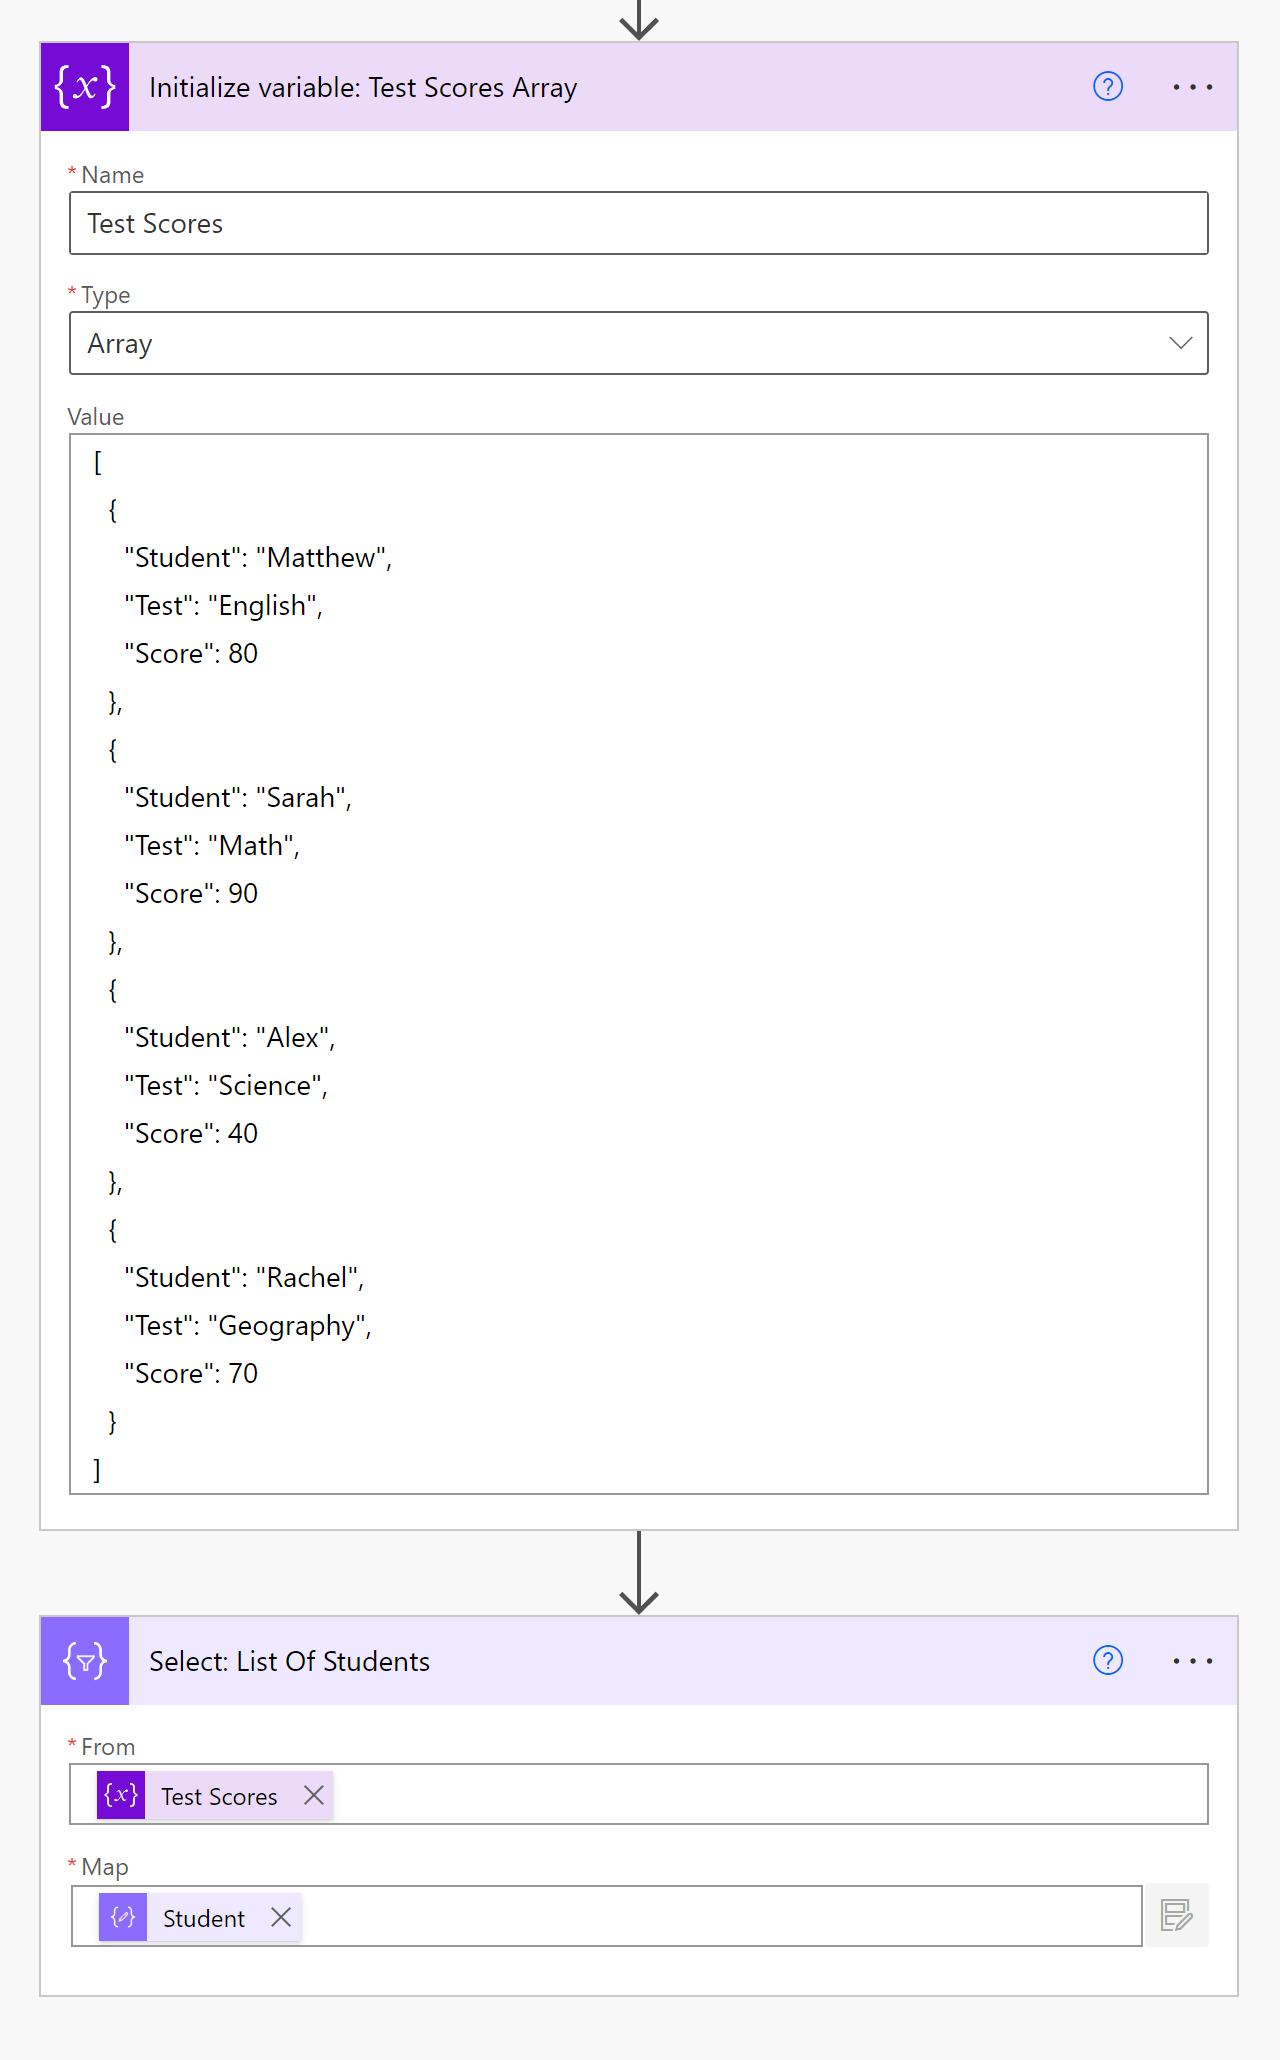This screenshot has width=1280, height=2060.
Task: Open the Initialize variable ellipsis menu
Action: click(x=1193, y=87)
